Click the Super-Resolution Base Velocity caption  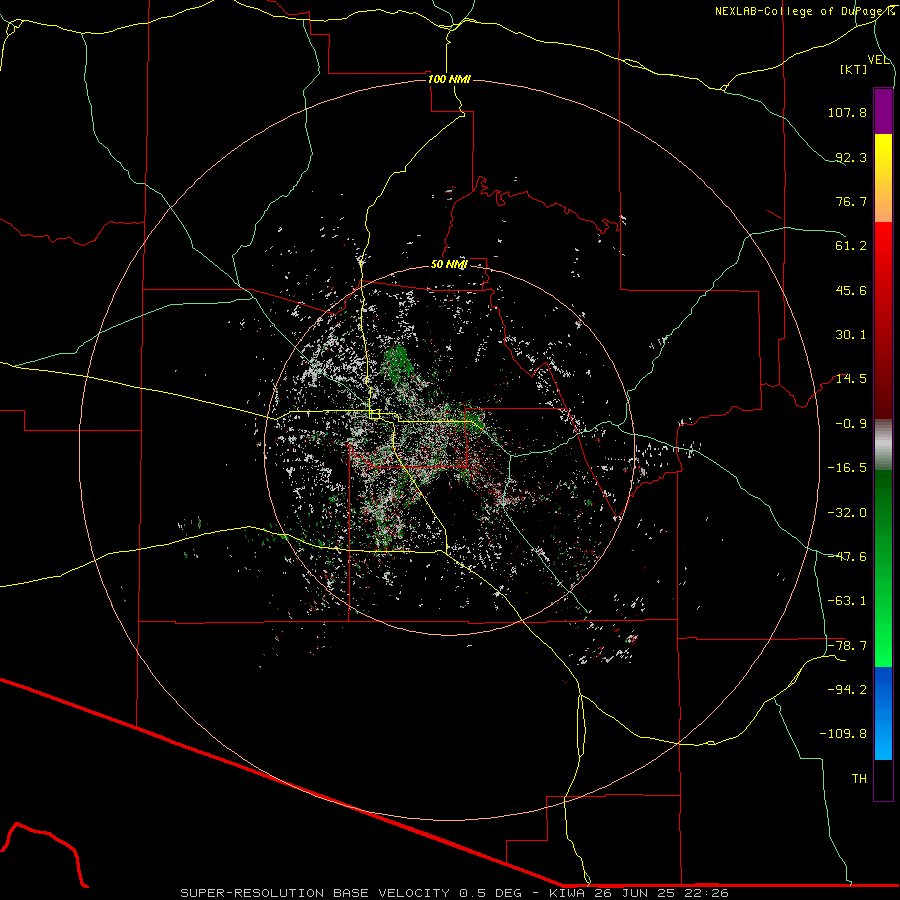(455, 893)
